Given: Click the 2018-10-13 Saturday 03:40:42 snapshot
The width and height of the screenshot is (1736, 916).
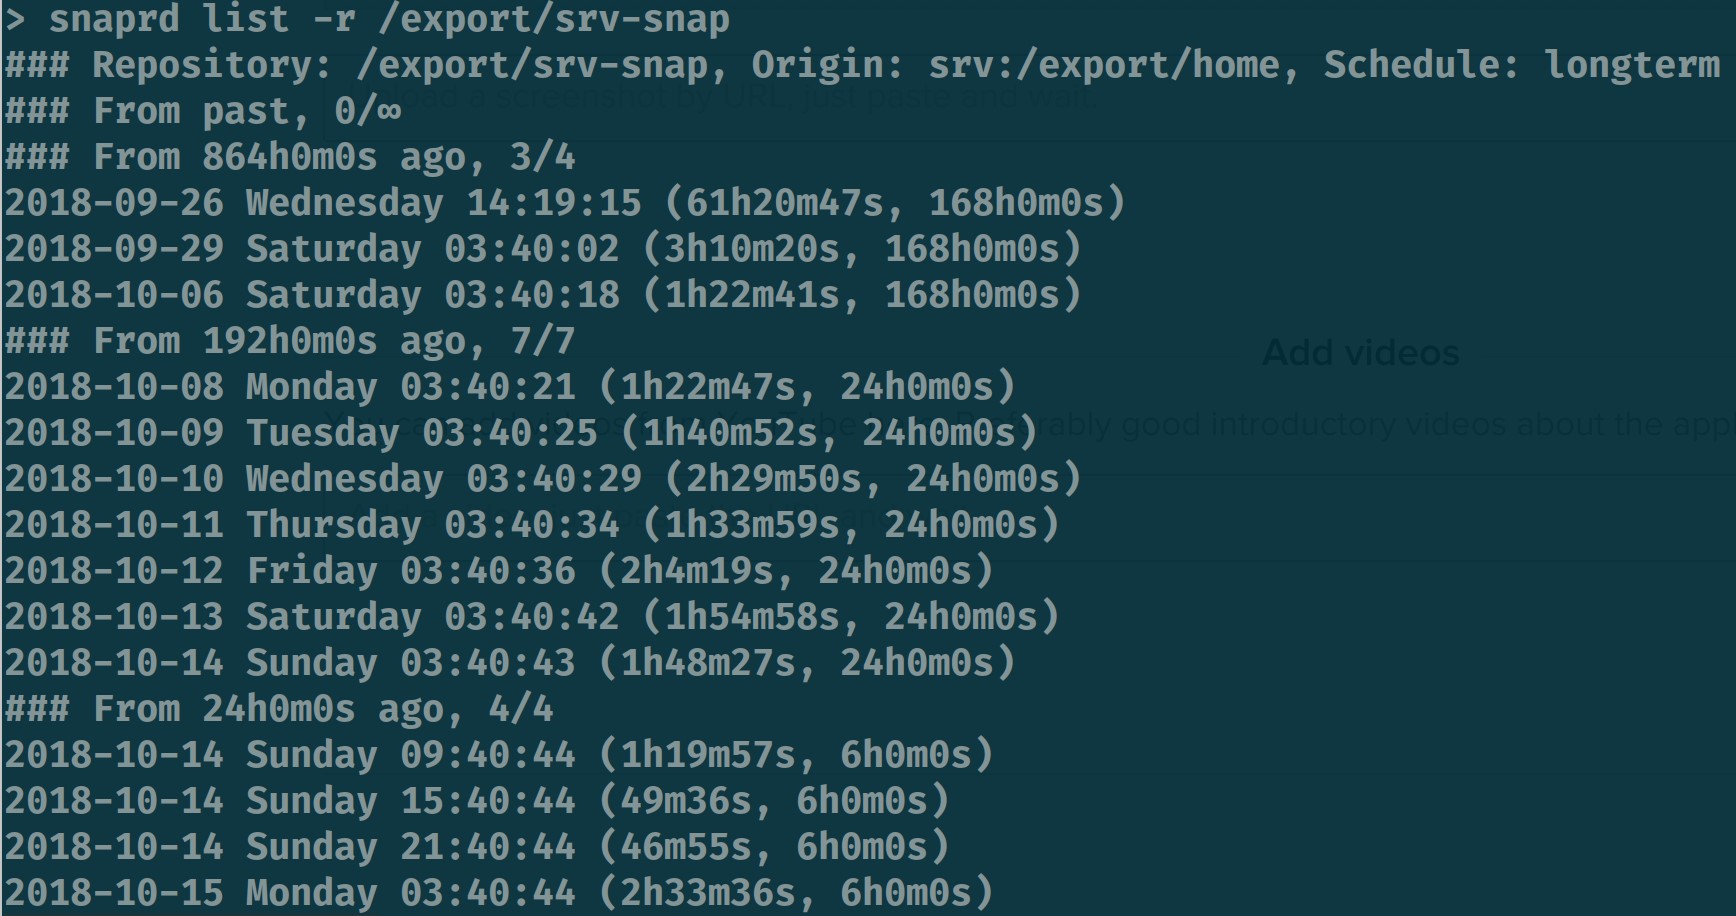Looking at the screenshot, I should click(x=532, y=617).
